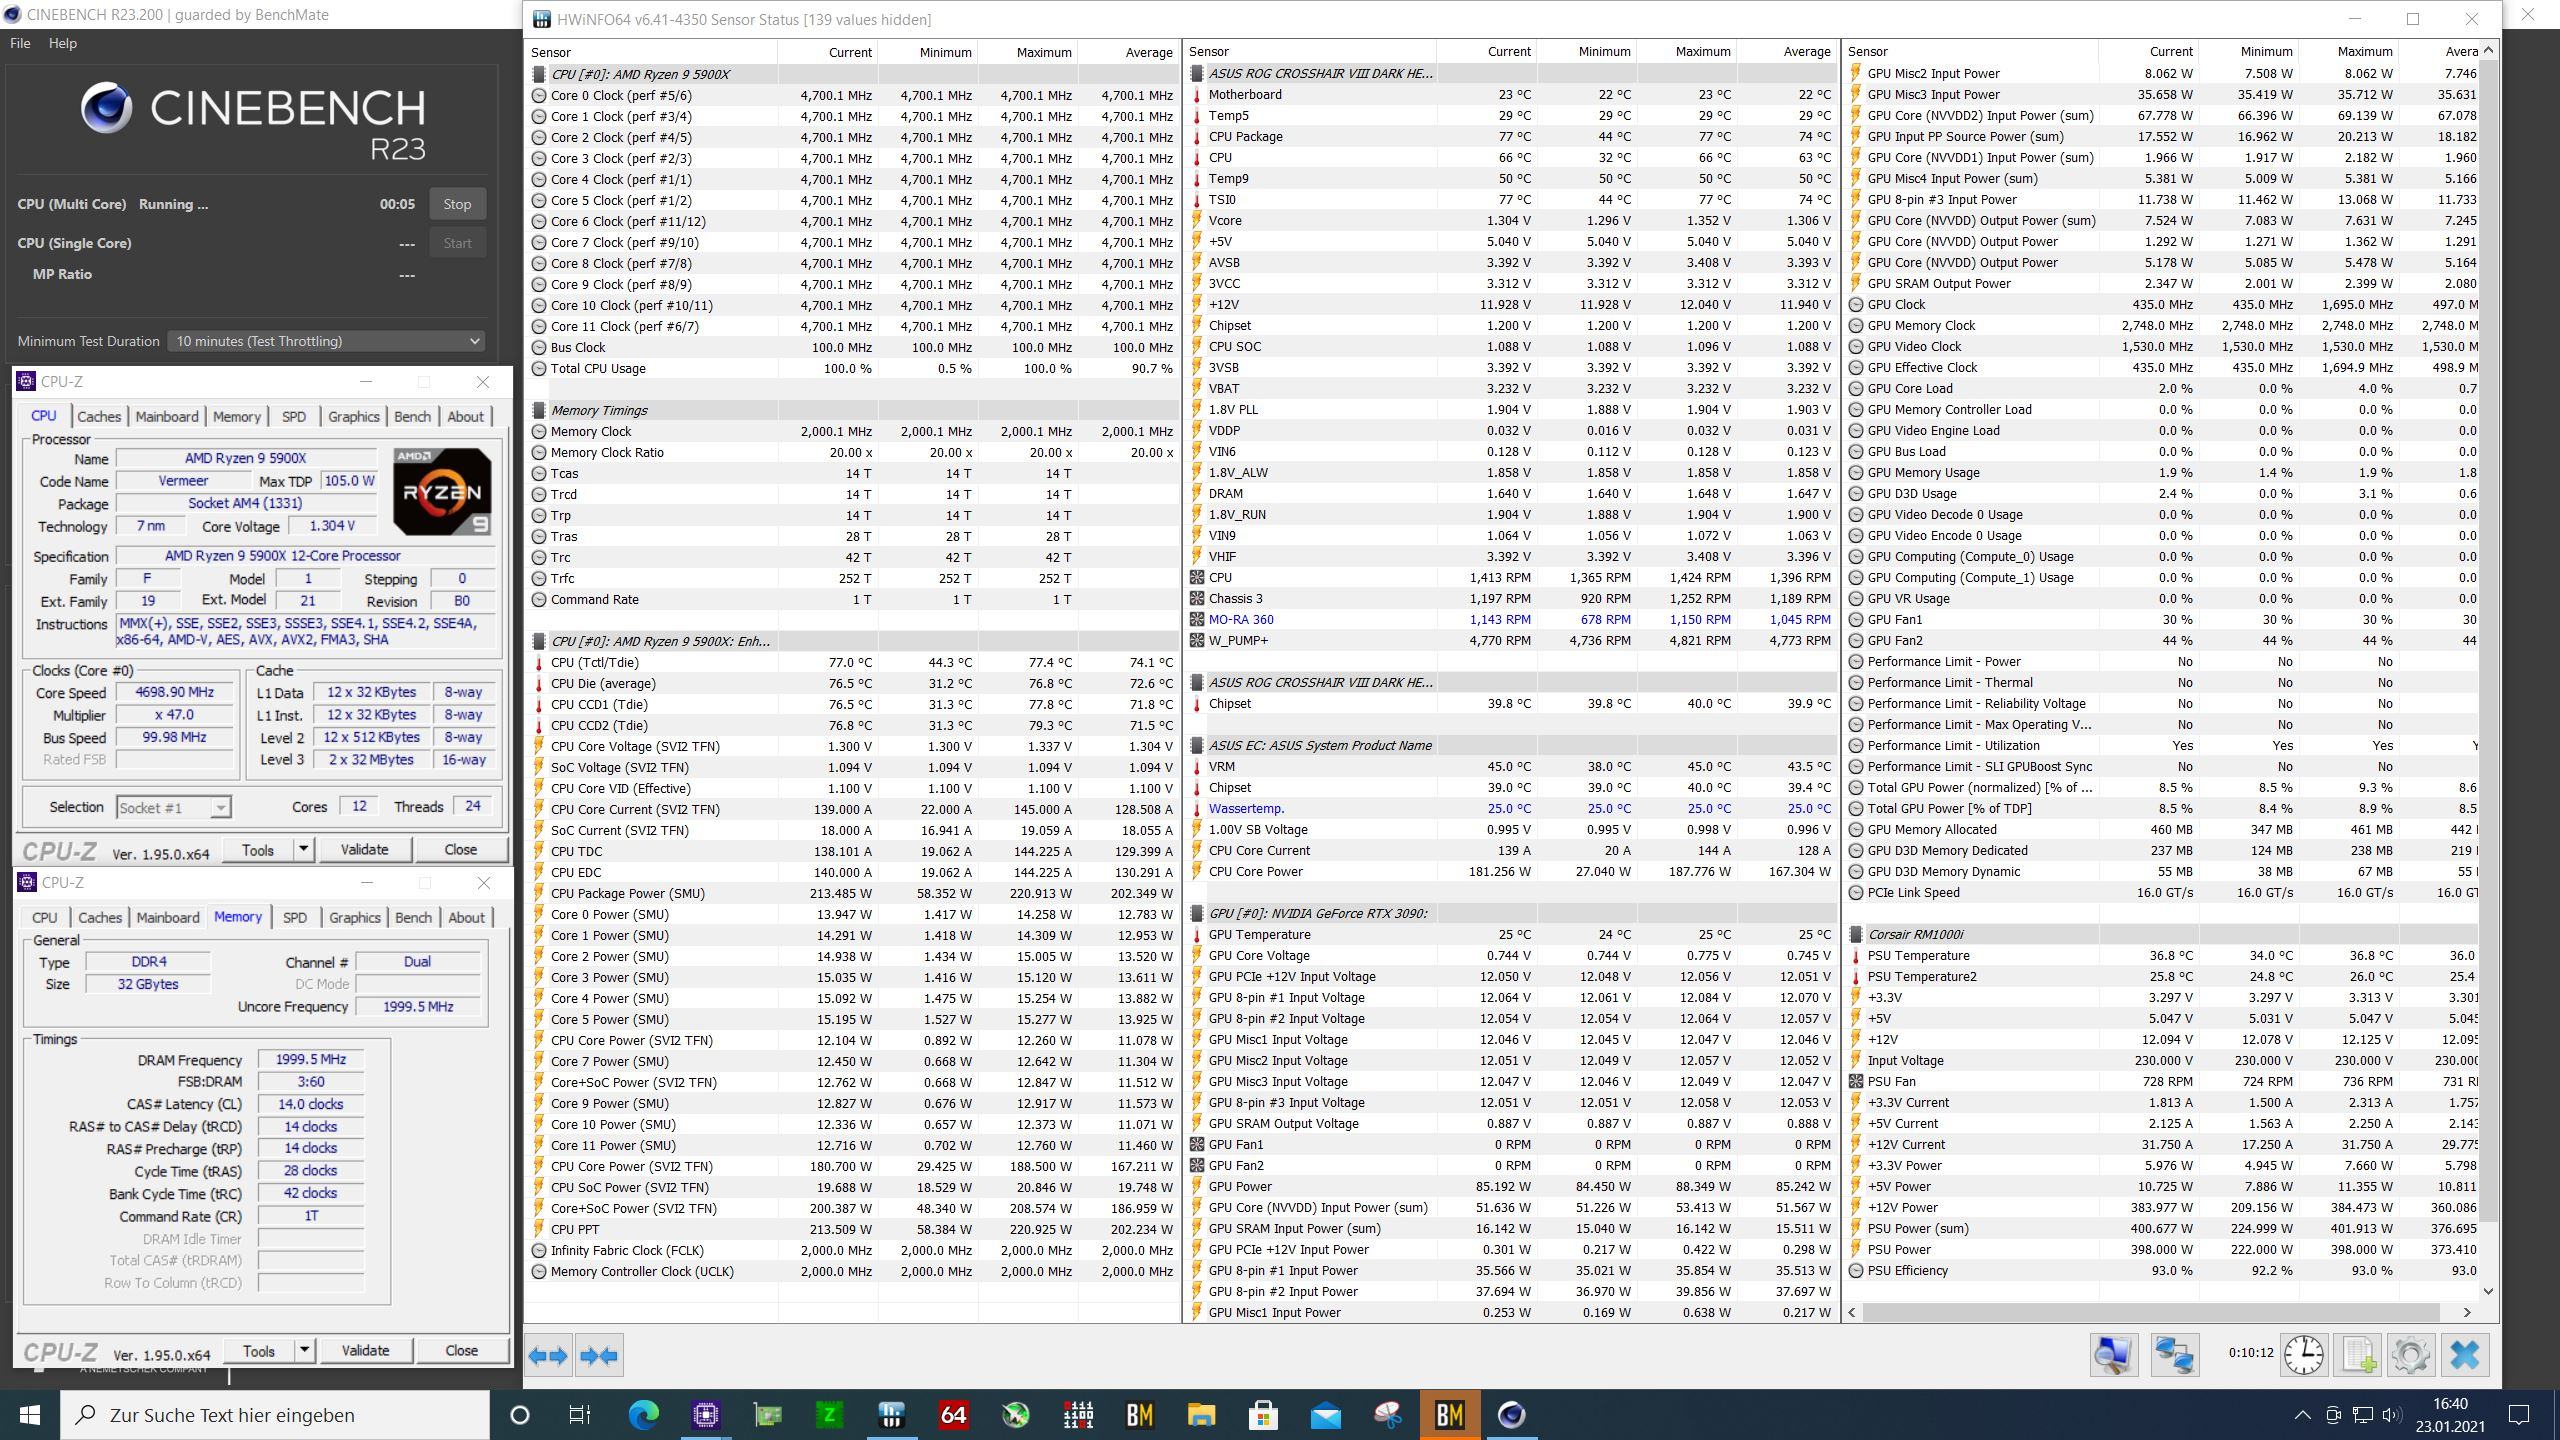Open HWiNFO taskbar icon with bars

pos(891,1414)
